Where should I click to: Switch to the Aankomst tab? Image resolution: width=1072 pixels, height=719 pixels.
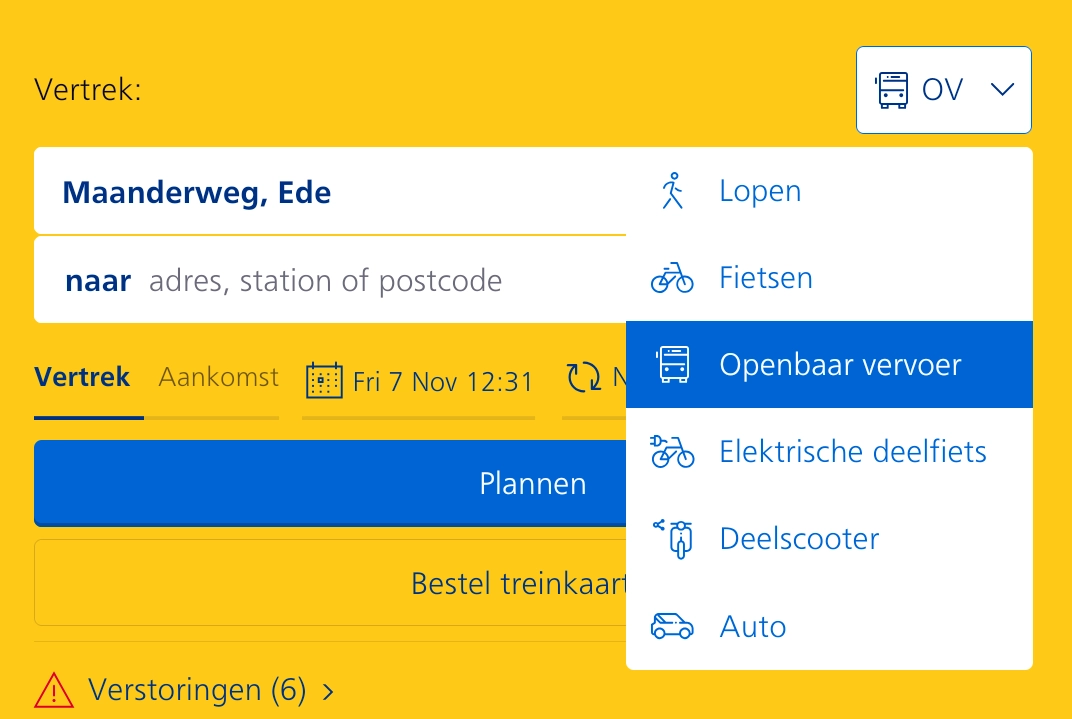(x=219, y=377)
